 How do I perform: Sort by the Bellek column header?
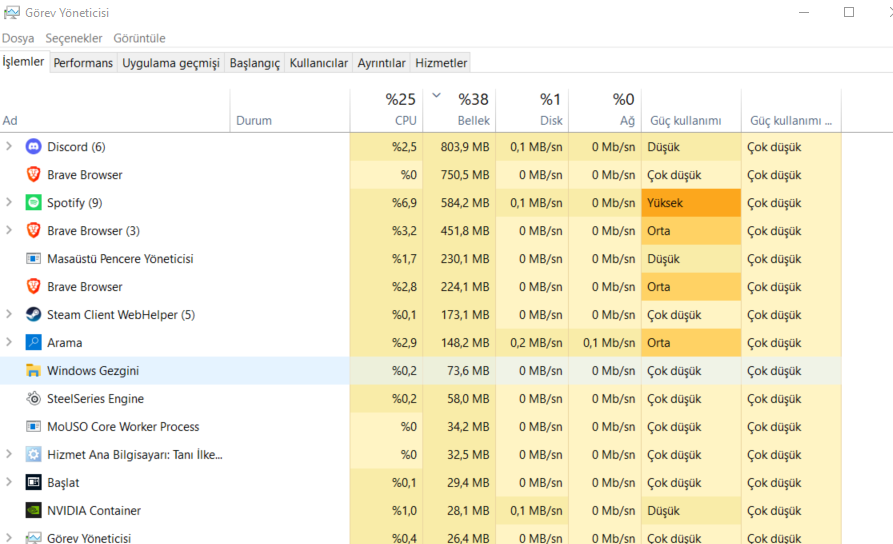[459, 111]
